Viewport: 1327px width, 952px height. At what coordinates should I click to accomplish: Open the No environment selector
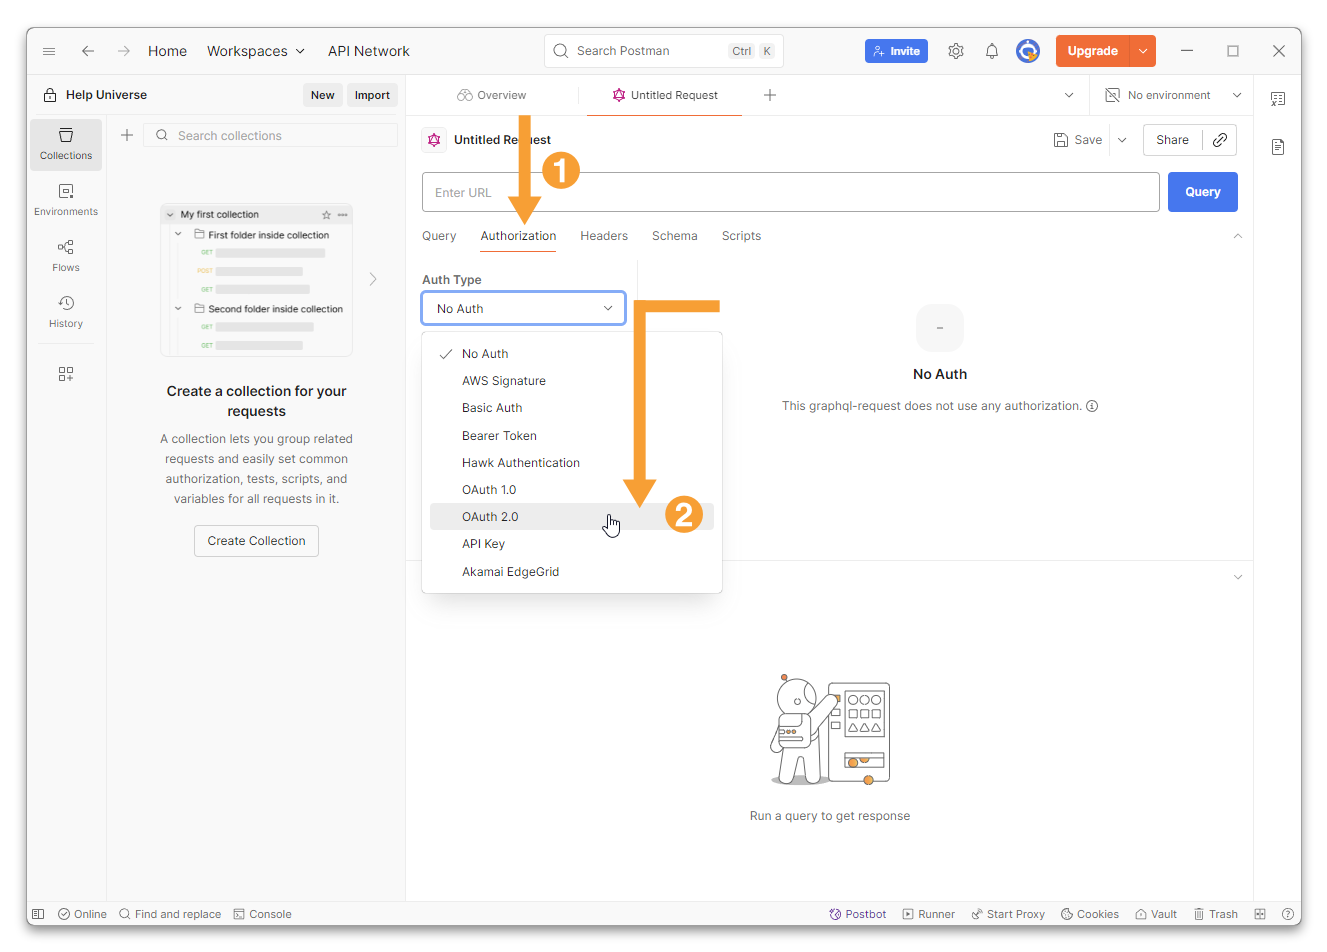[1173, 95]
